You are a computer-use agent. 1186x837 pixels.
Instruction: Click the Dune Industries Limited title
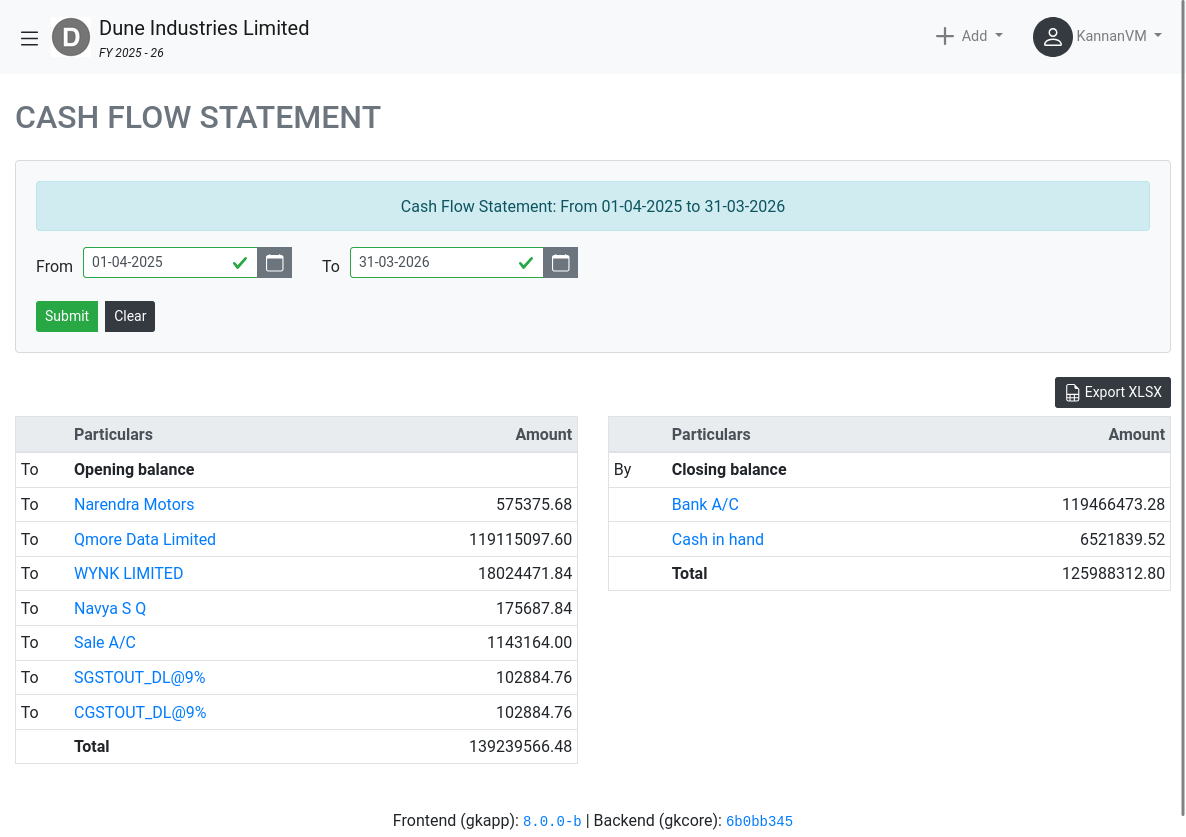coord(204,28)
